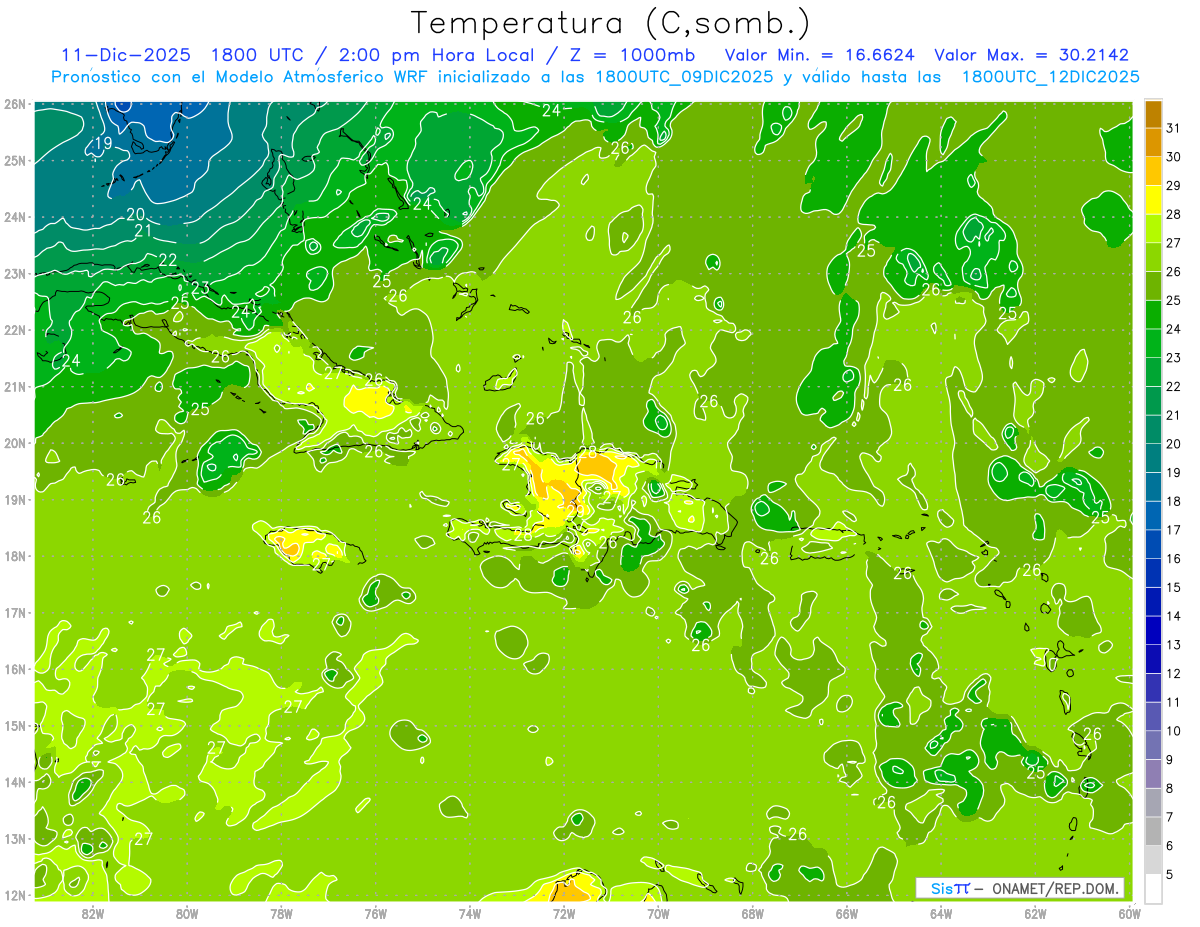Click the "17N" latitude axis label

tap(14, 613)
